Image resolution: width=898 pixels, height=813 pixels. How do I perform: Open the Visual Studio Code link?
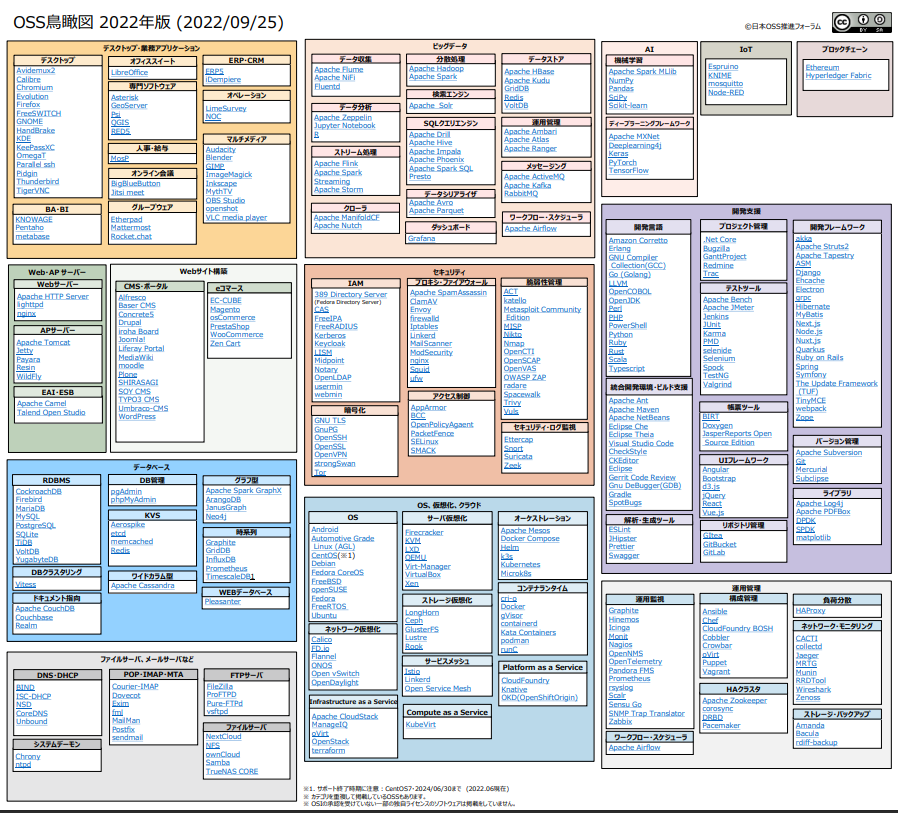click(x=641, y=444)
